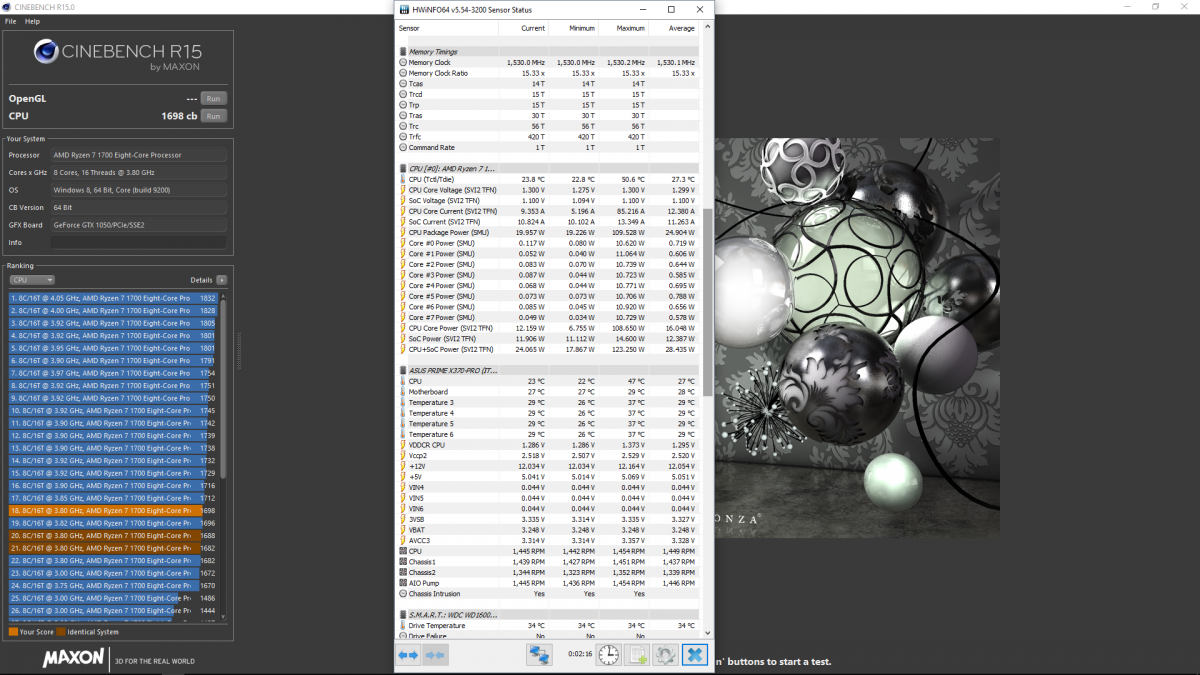Screen dimensions: 1200x675
Task: Click the Minimum column header
Action: [573, 28]
